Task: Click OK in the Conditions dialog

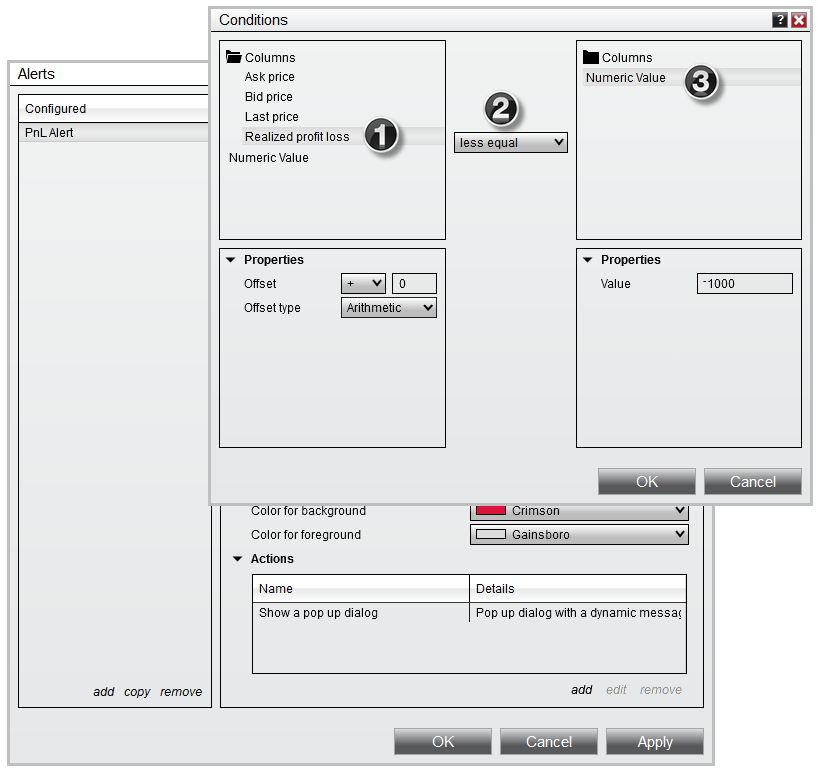Action: [645, 481]
